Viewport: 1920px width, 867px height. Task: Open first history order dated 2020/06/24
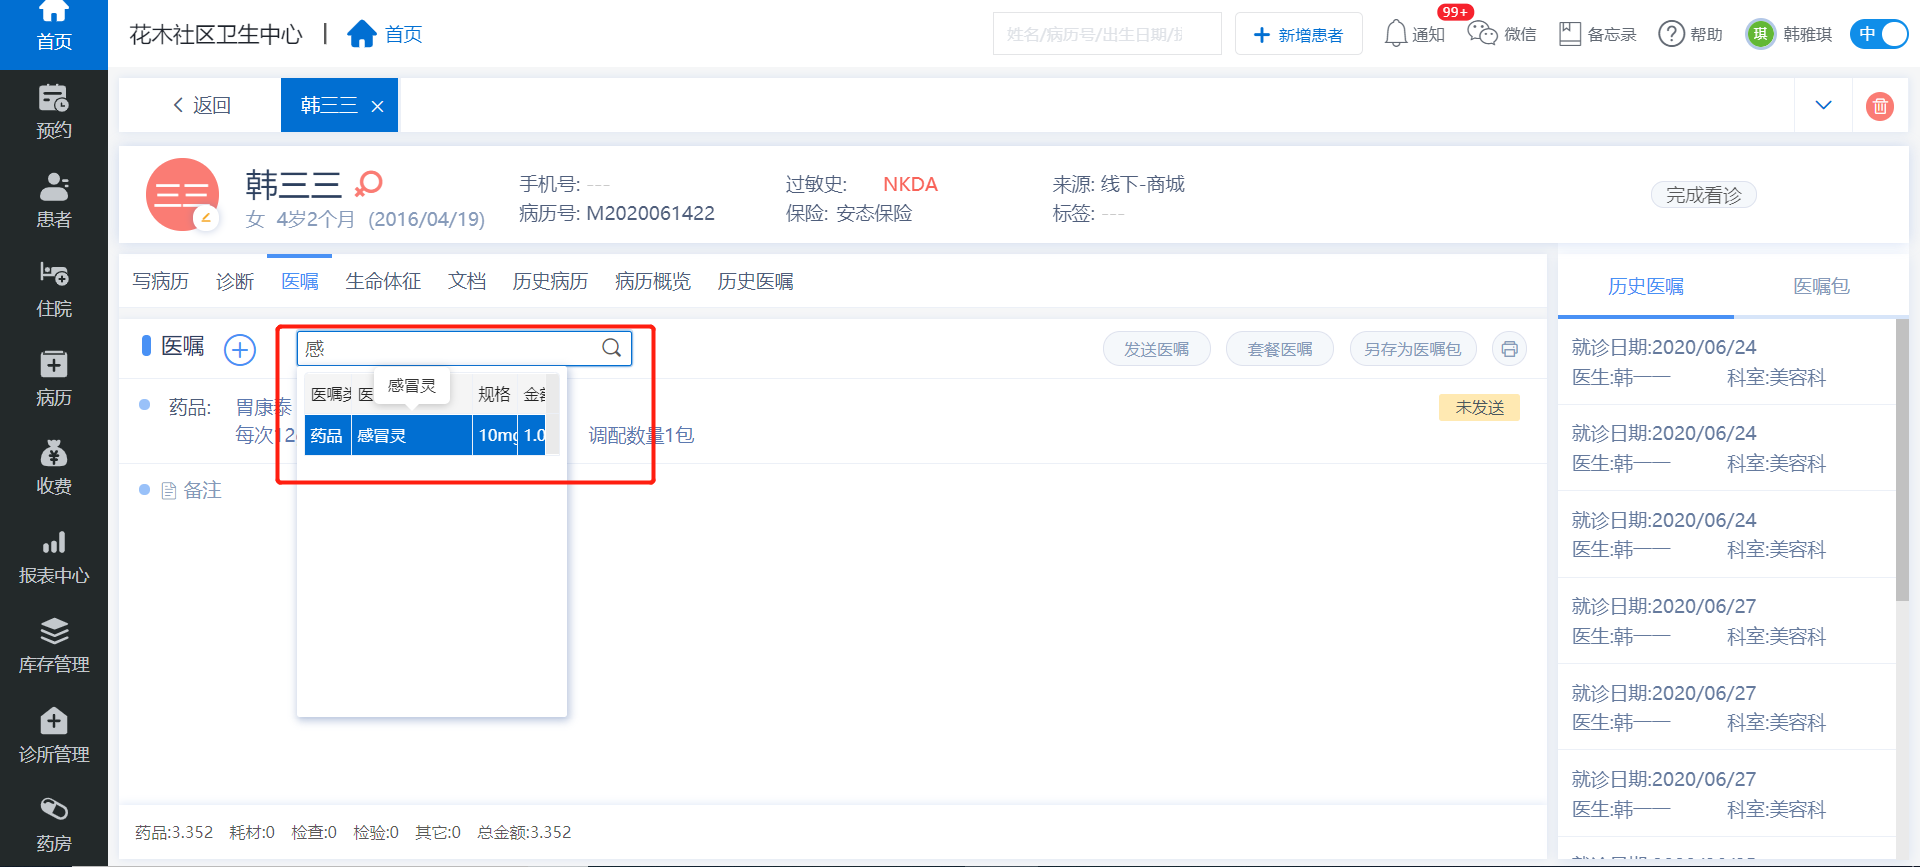click(x=1727, y=362)
